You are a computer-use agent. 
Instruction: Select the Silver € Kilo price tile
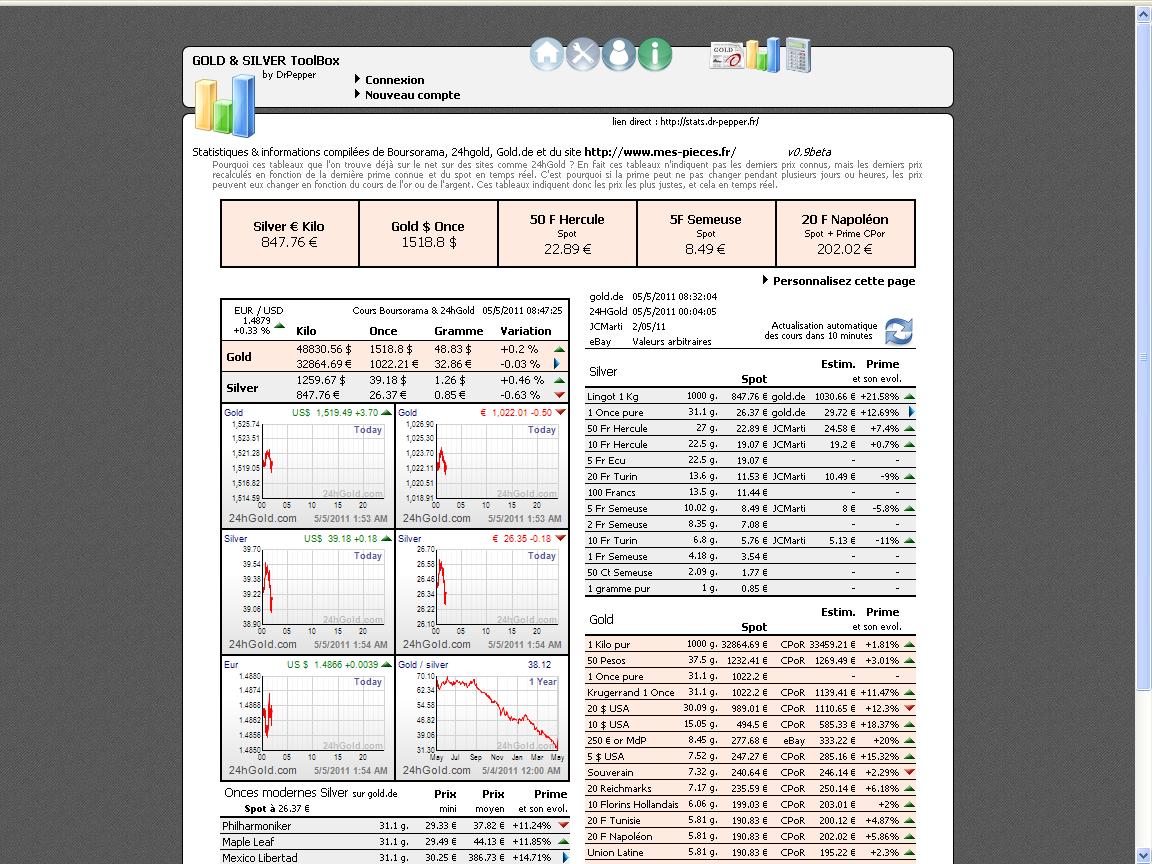coord(289,234)
